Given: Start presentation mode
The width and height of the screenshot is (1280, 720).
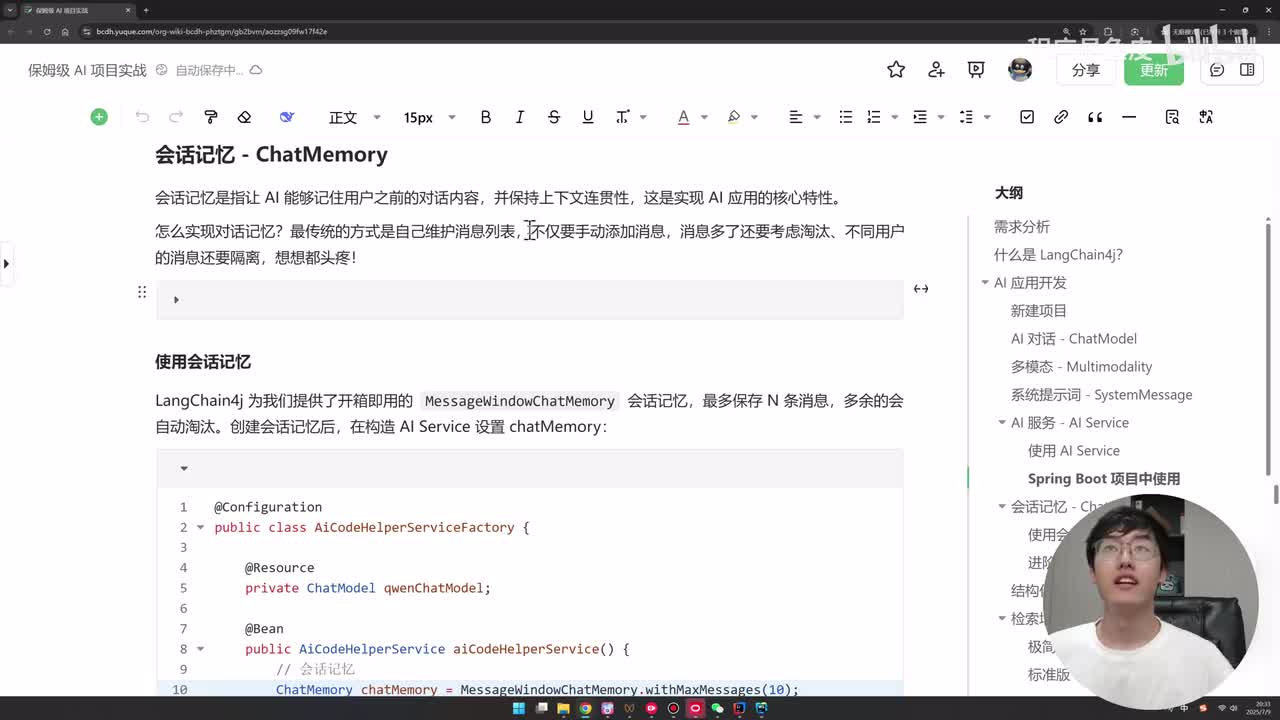Looking at the screenshot, I should [x=976, y=69].
